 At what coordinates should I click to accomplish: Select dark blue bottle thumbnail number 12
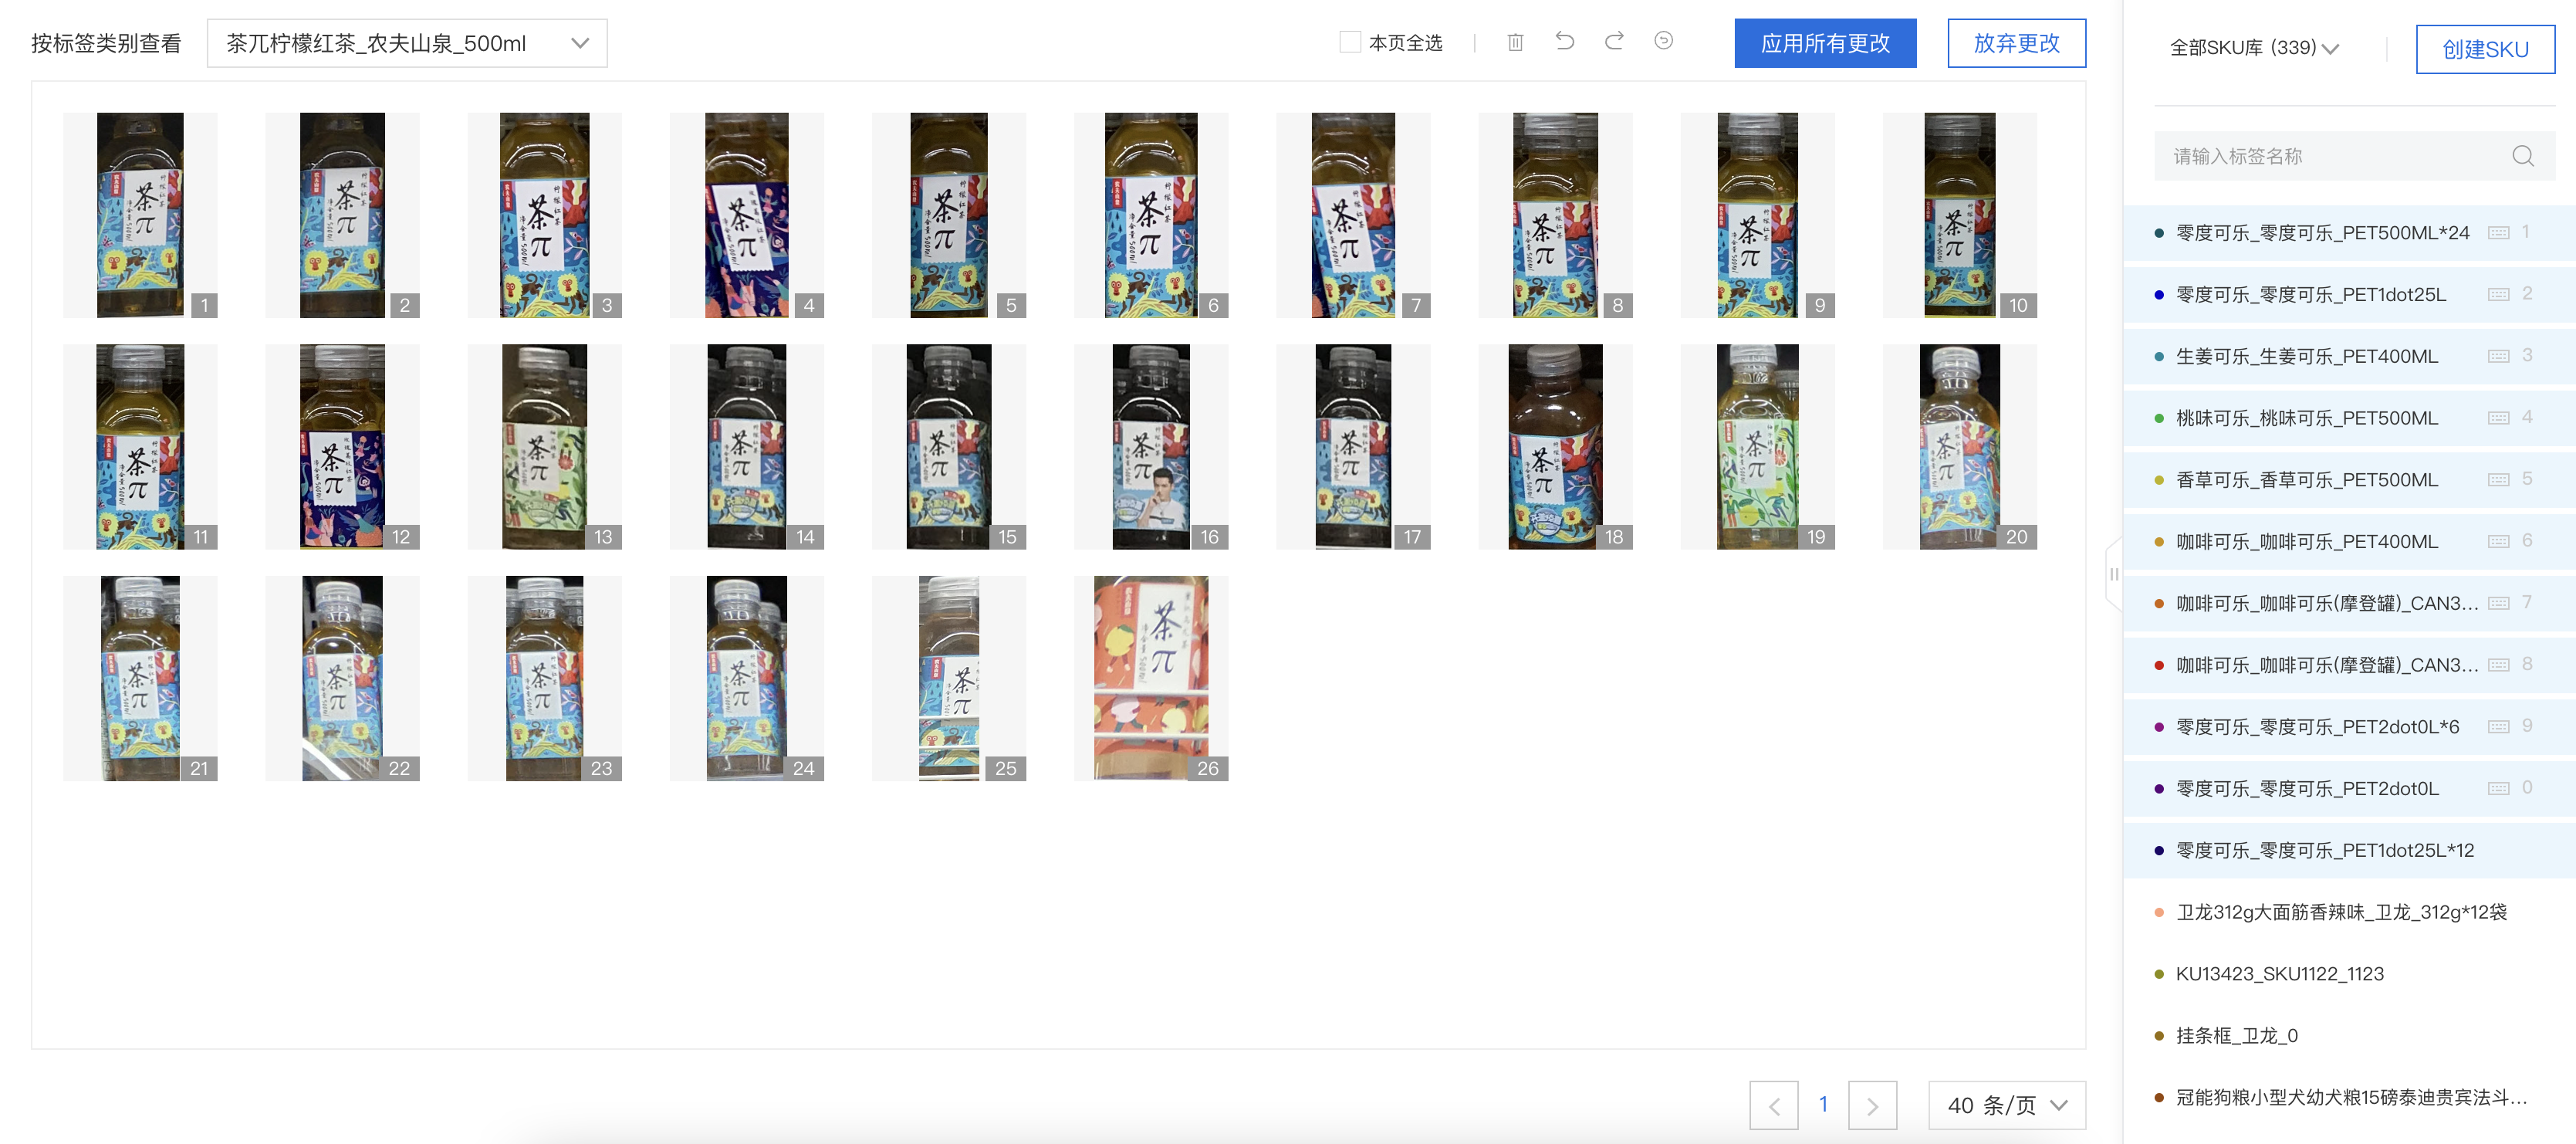tap(342, 447)
